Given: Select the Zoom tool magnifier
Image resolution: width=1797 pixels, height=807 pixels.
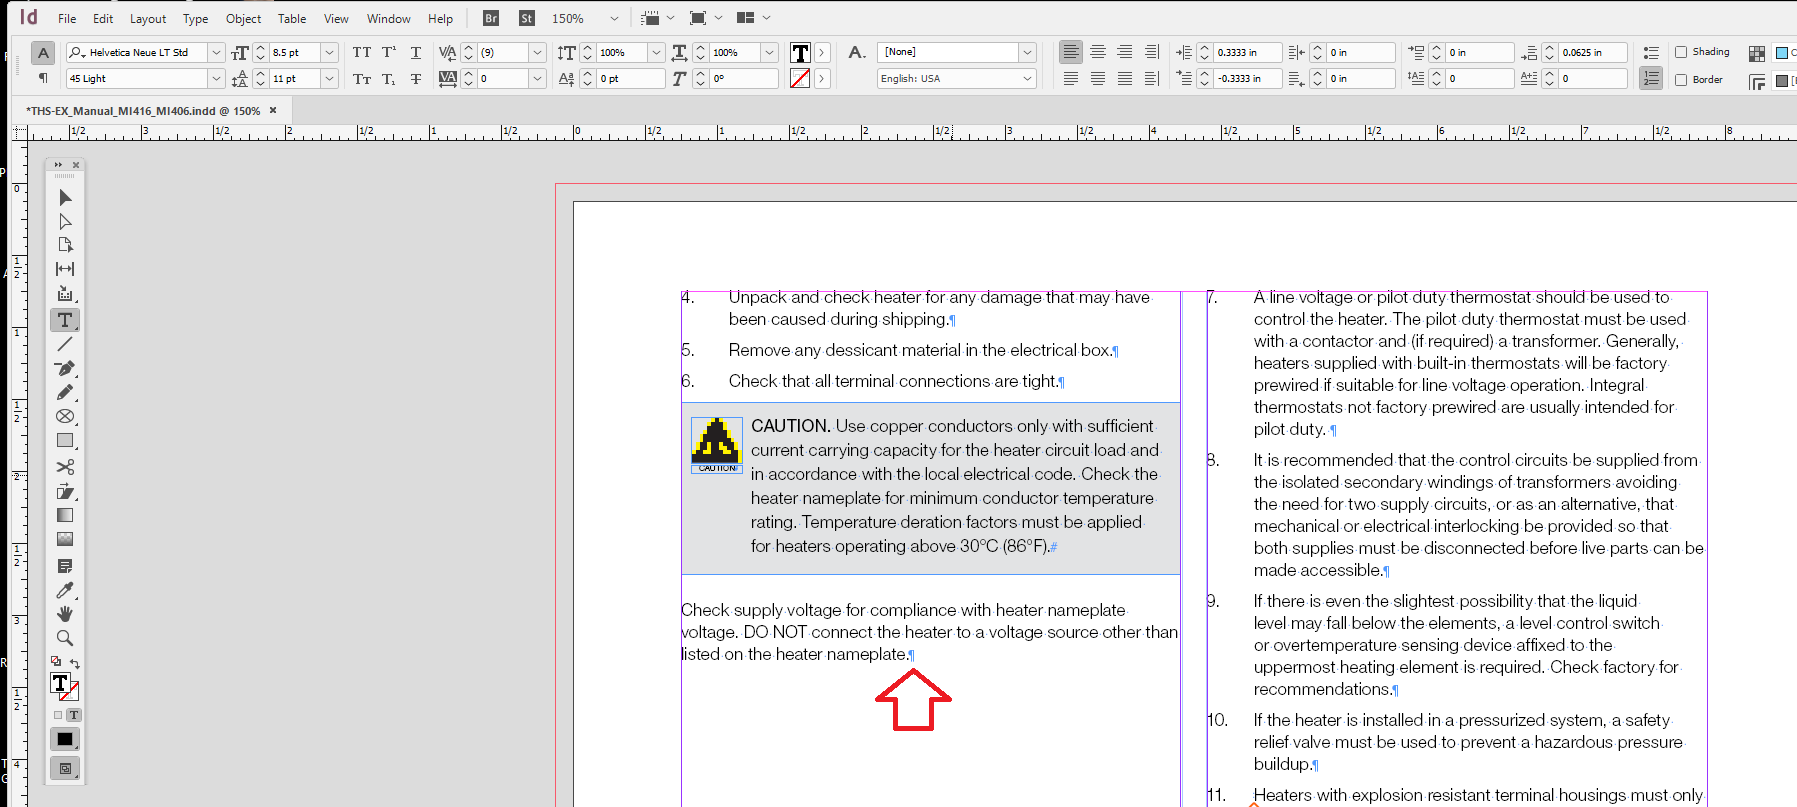Looking at the screenshot, I should pyautogui.click(x=65, y=638).
